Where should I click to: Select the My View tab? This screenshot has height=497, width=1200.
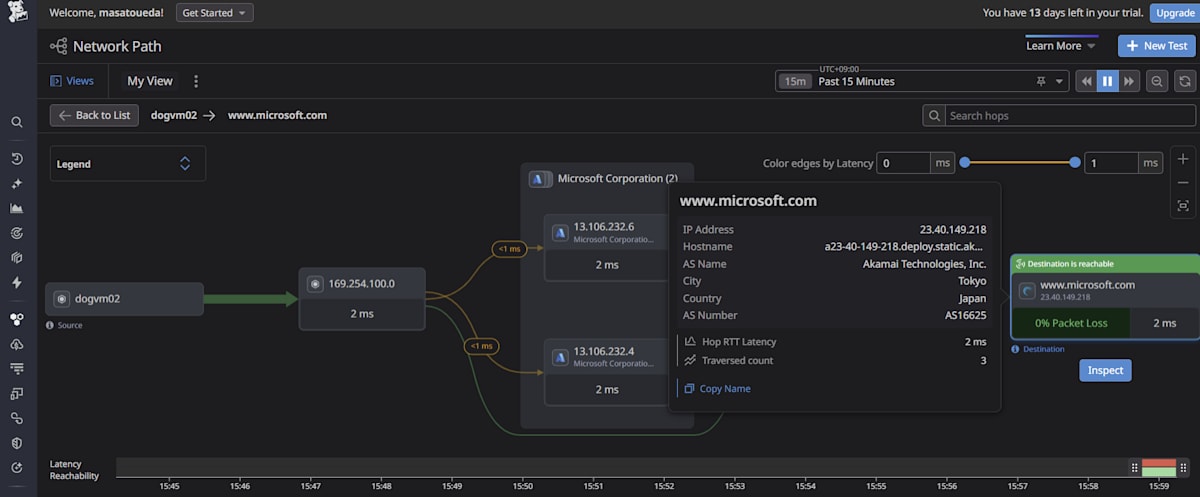(x=150, y=81)
